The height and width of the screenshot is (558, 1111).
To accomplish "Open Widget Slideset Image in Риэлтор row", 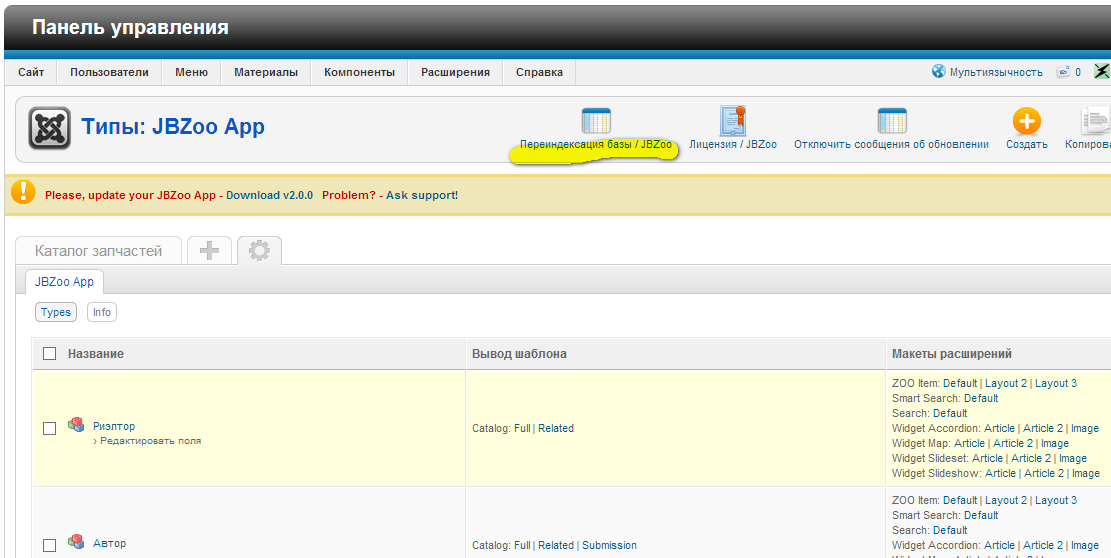I will pyautogui.click(x=1073, y=458).
